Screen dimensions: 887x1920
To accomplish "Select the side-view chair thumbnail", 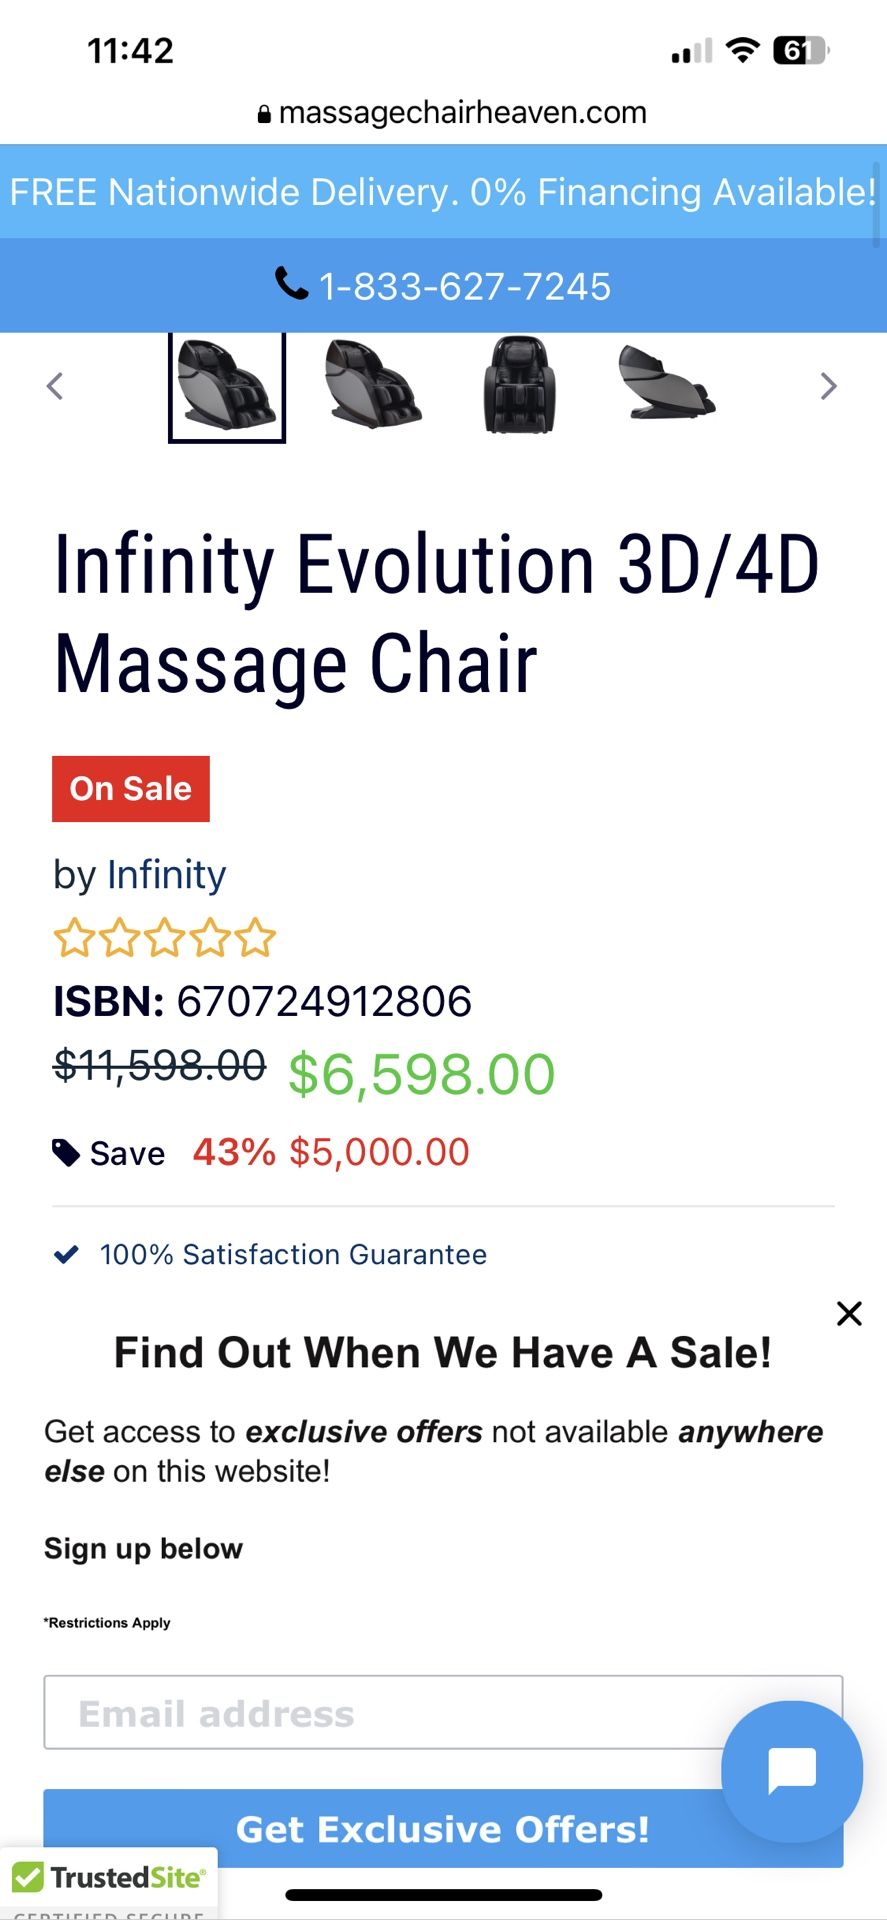I will tap(664, 386).
